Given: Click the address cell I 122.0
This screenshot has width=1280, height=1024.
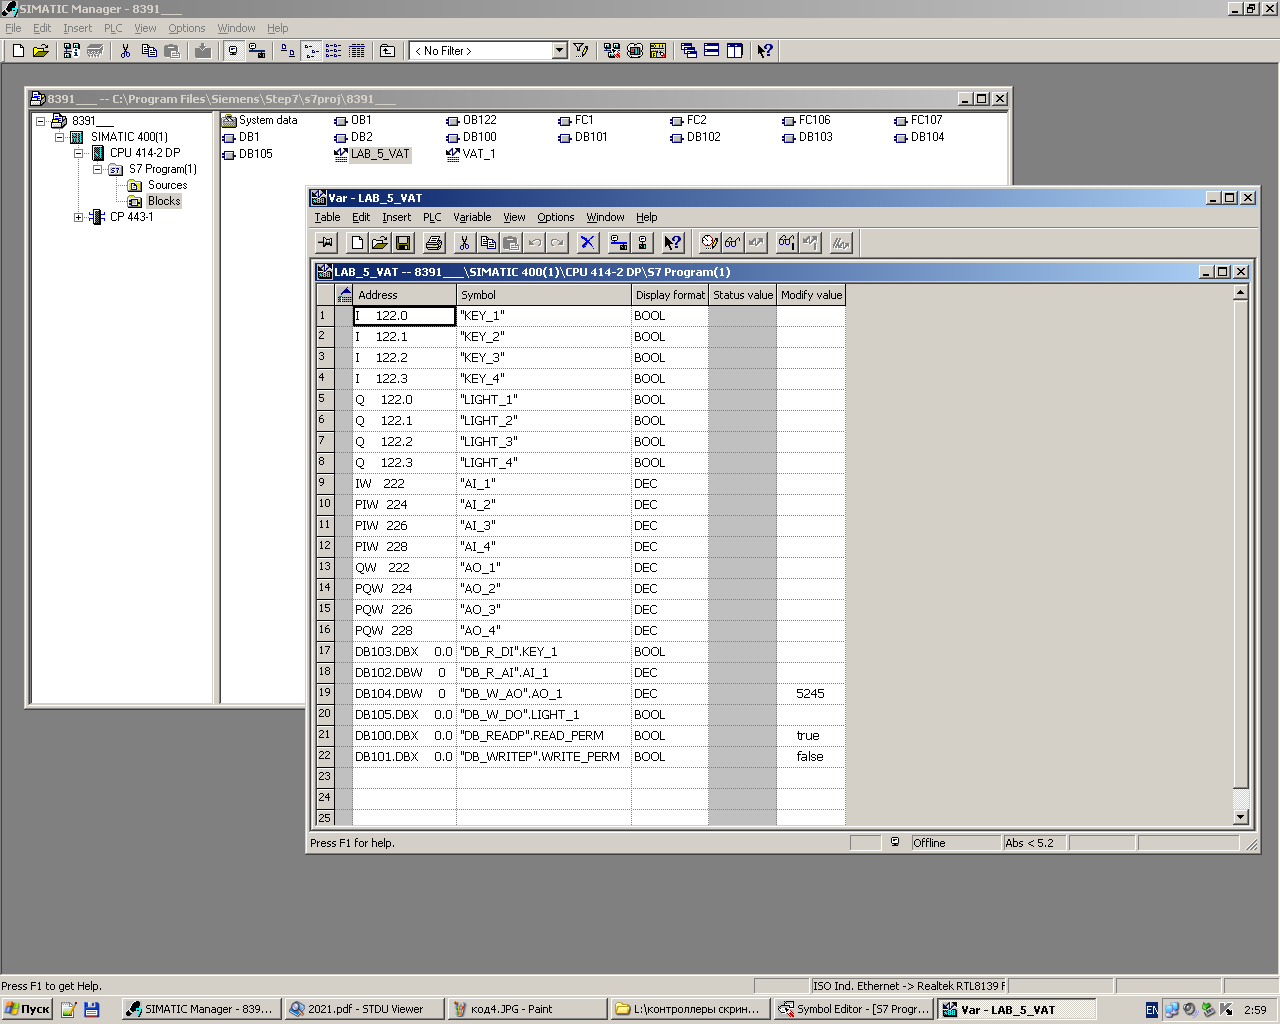Looking at the screenshot, I should [x=405, y=316].
